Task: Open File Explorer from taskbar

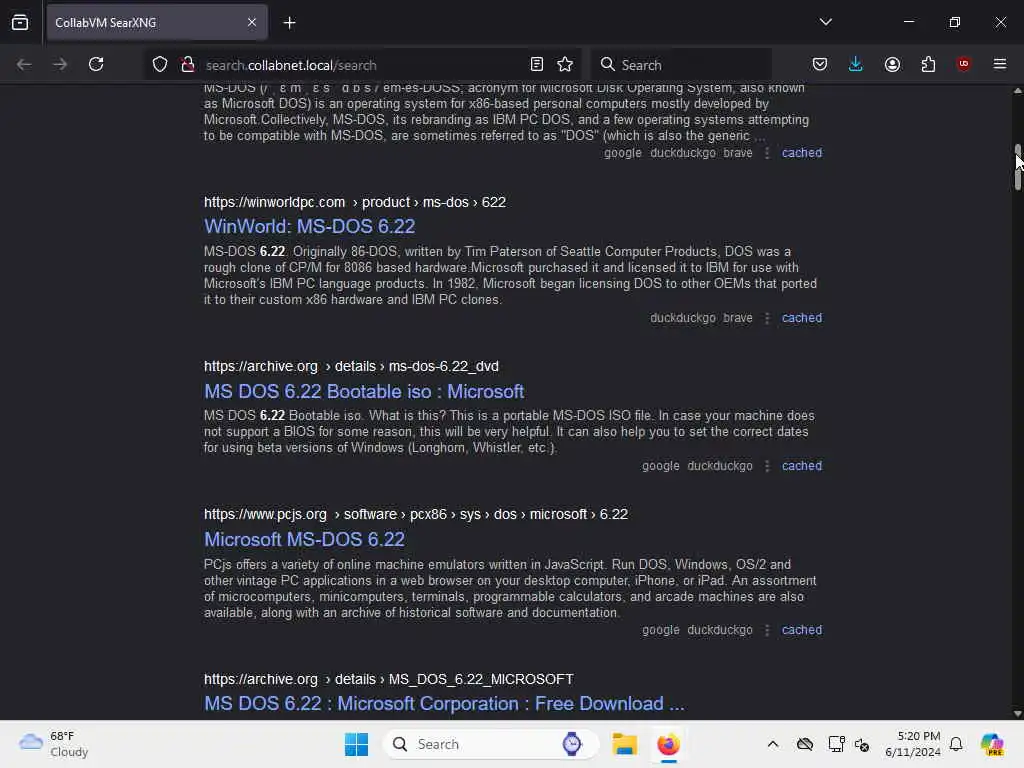Action: point(624,744)
